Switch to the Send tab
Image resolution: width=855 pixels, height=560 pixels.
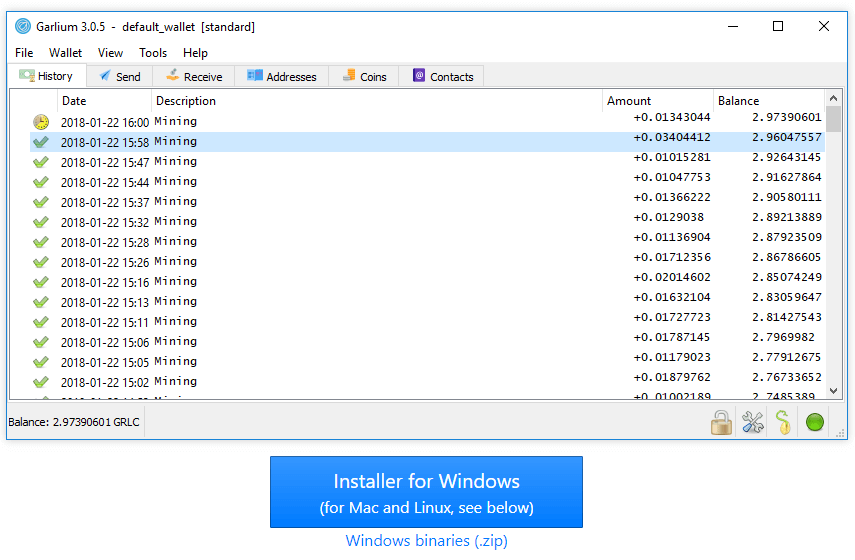(x=119, y=76)
